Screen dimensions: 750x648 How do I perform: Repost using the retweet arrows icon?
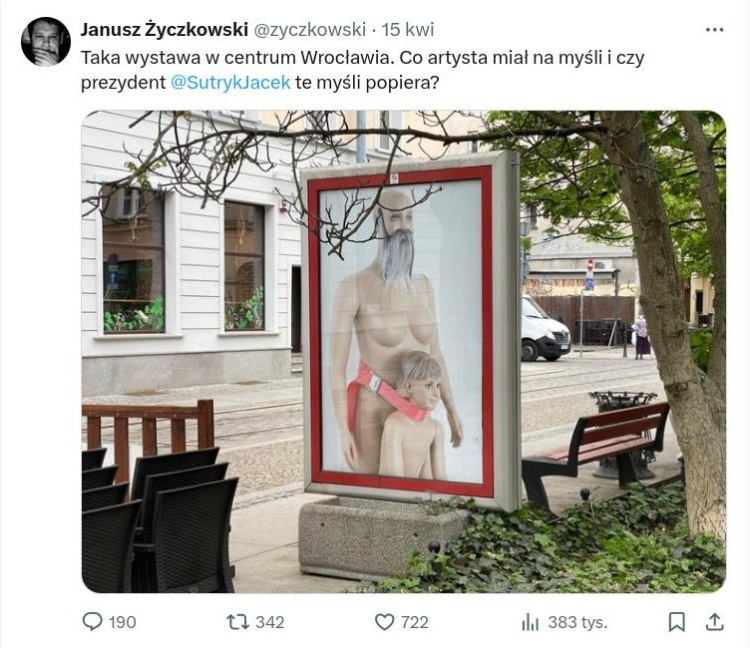[x=238, y=622]
